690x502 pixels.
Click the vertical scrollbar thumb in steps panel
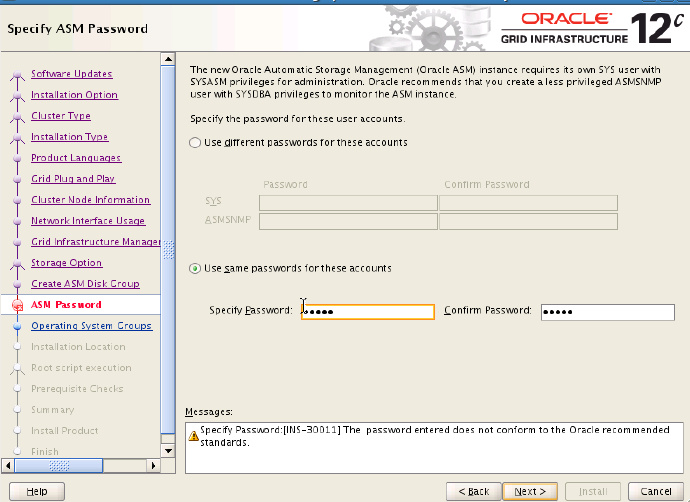(x=168, y=250)
